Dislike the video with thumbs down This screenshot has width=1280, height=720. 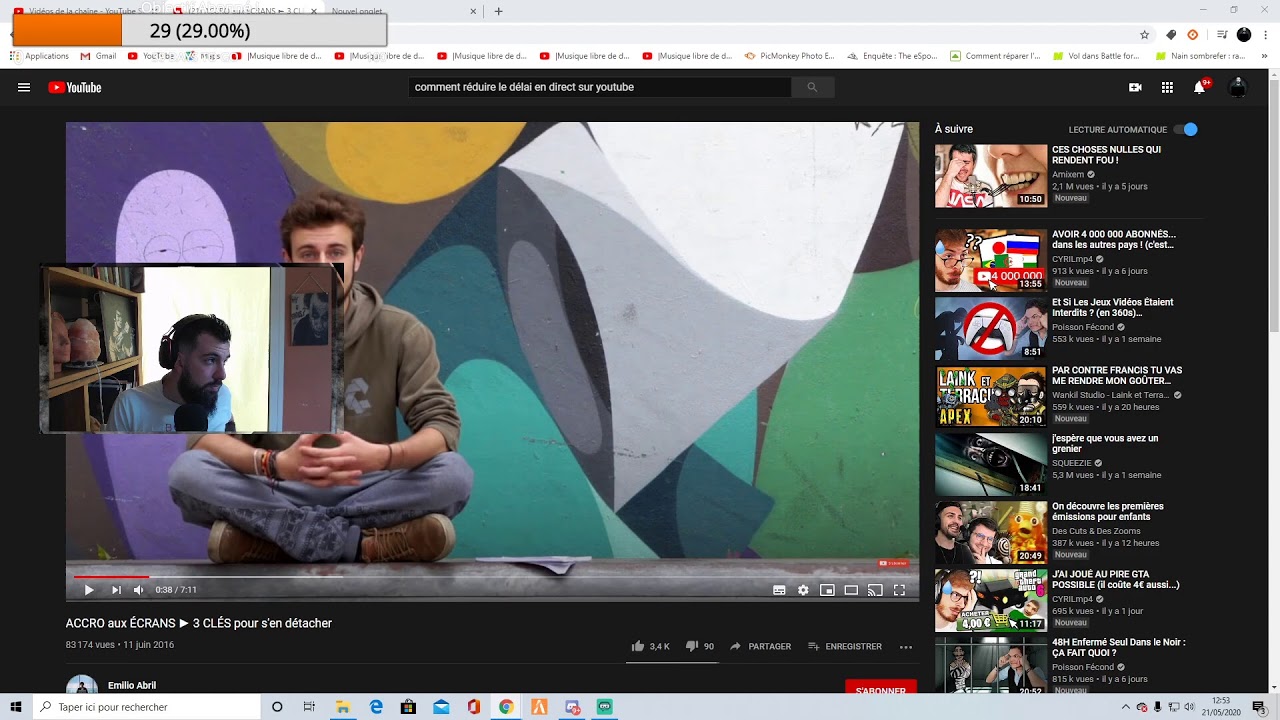point(691,646)
